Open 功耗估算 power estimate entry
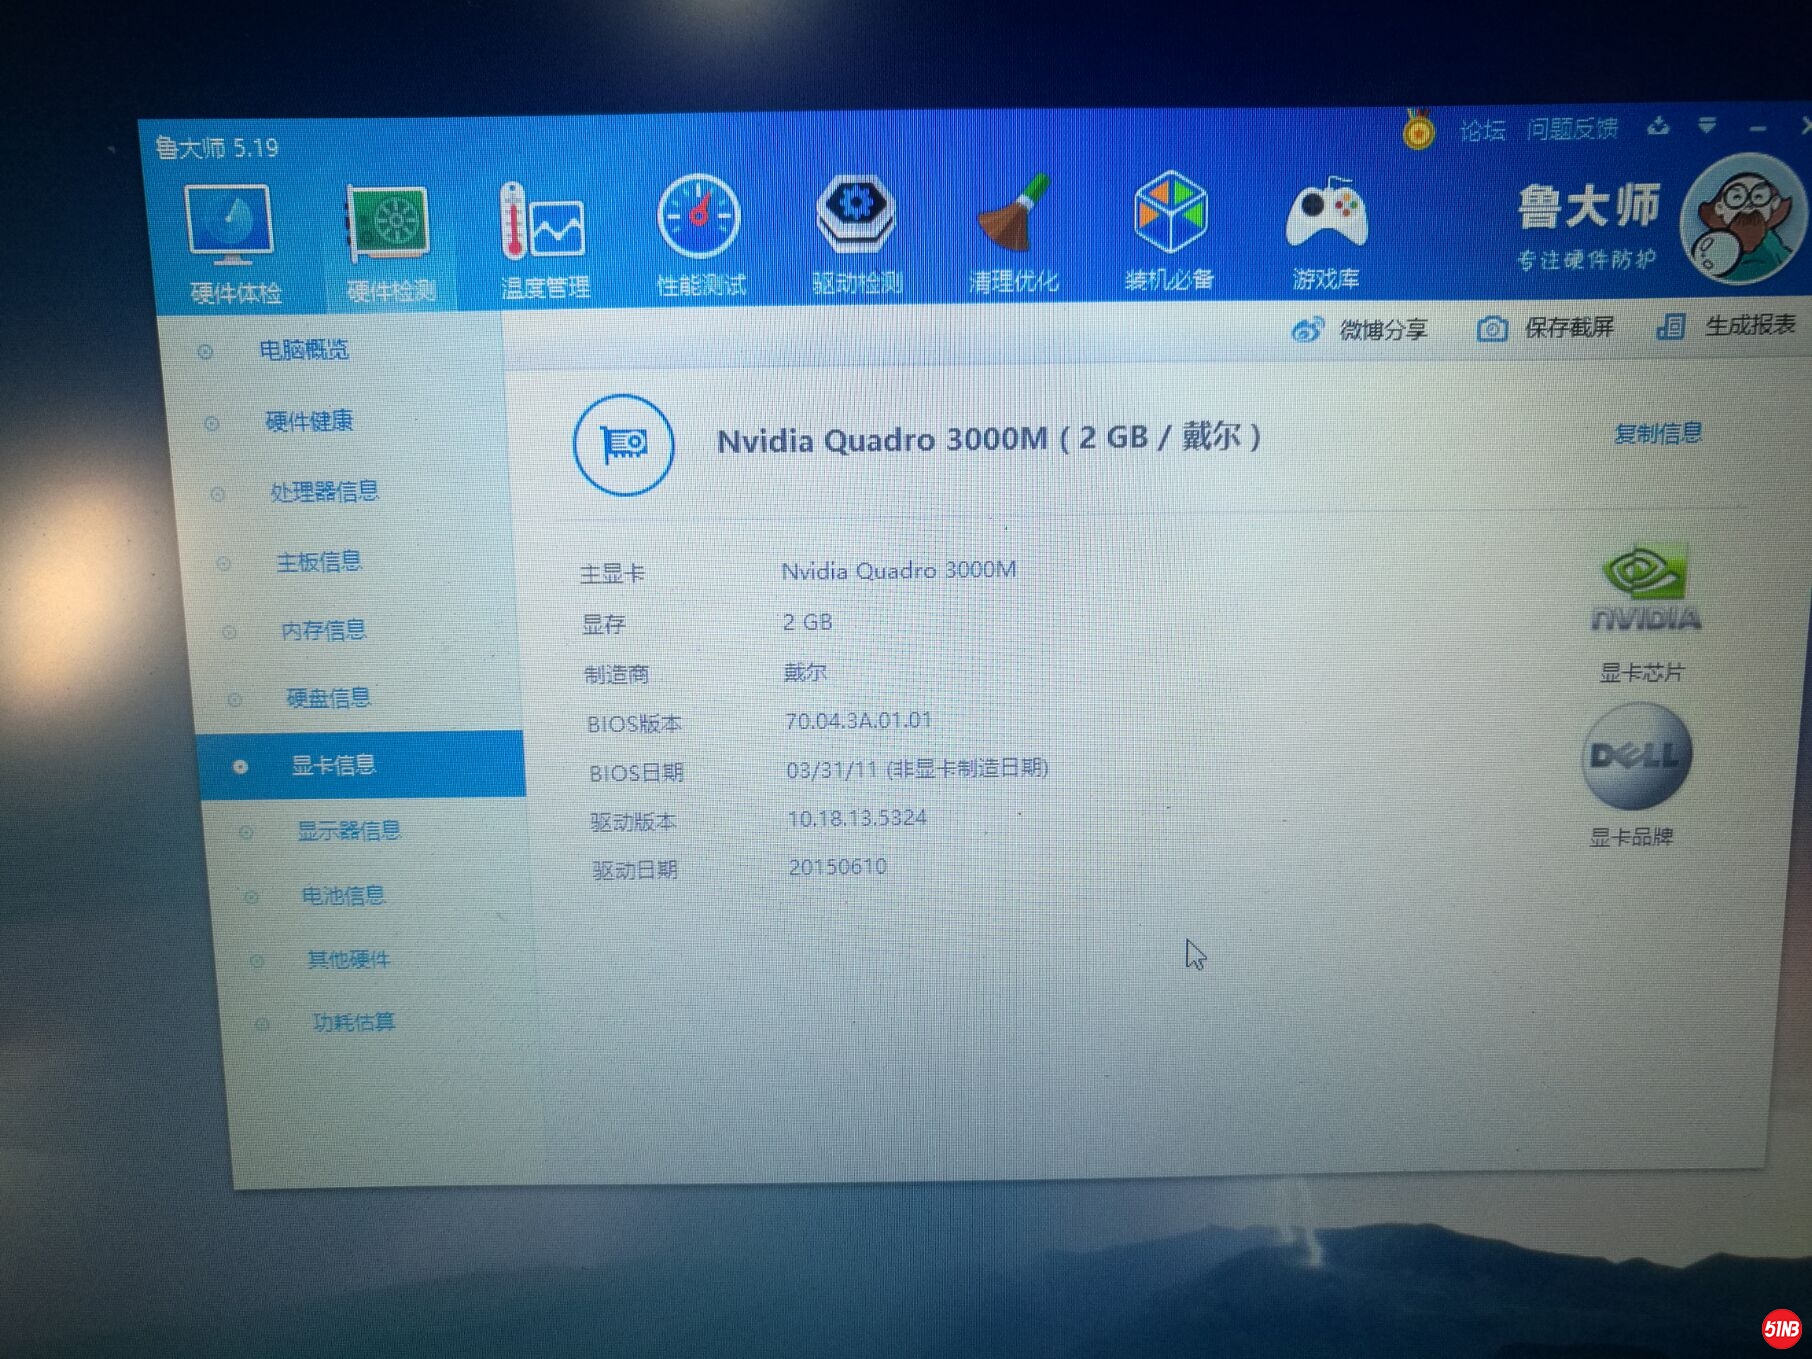Viewport: 1812px width, 1359px height. click(x=353, y=1022)
